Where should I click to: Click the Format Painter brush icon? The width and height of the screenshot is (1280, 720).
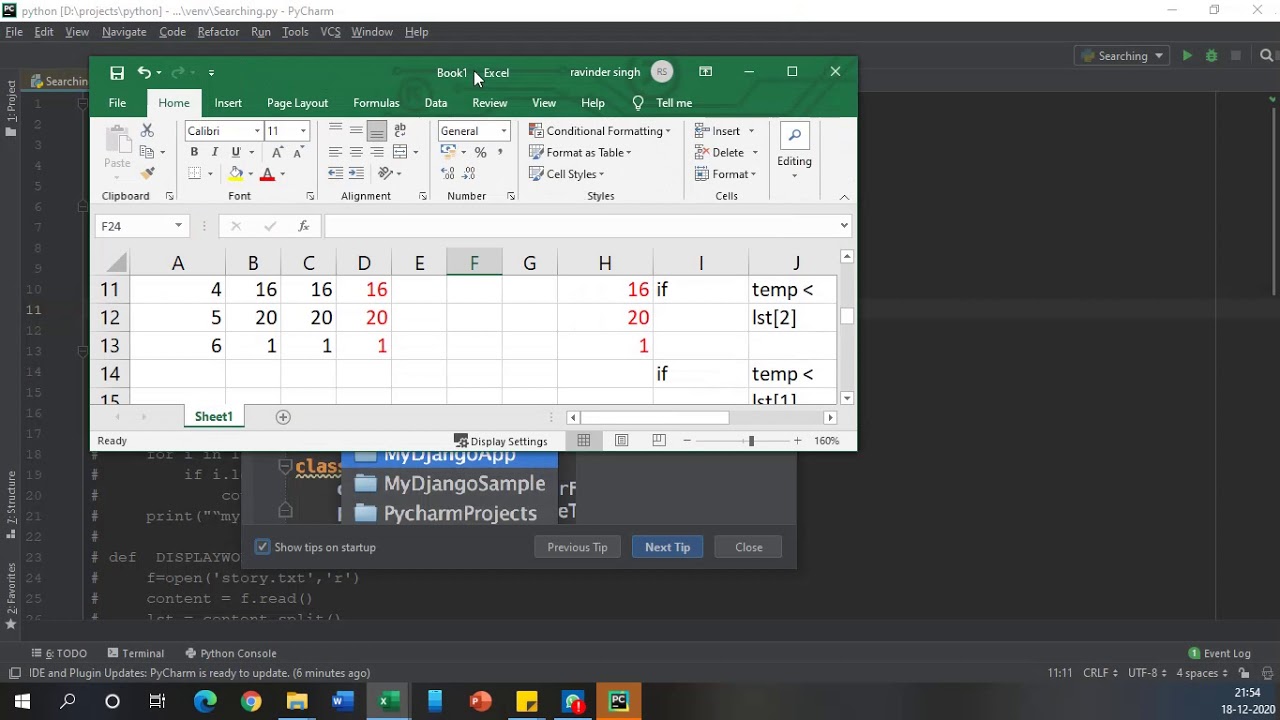(147, 173)
